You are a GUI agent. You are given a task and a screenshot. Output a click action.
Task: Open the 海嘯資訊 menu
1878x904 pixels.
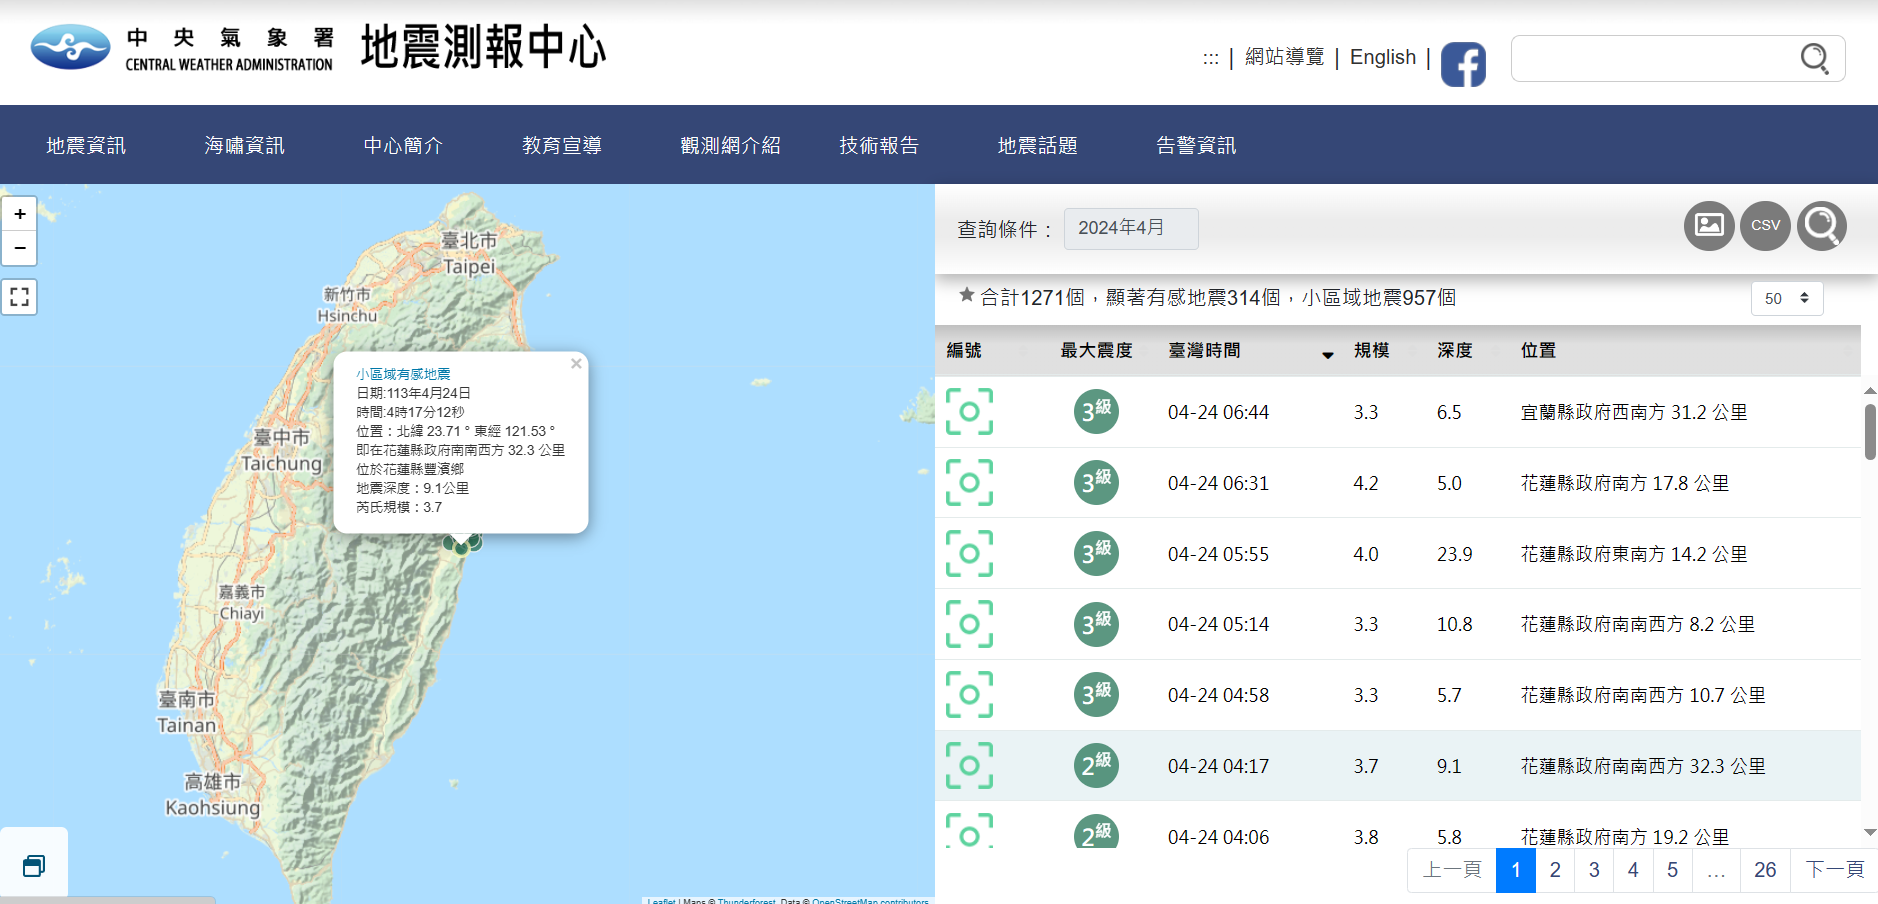244,146
